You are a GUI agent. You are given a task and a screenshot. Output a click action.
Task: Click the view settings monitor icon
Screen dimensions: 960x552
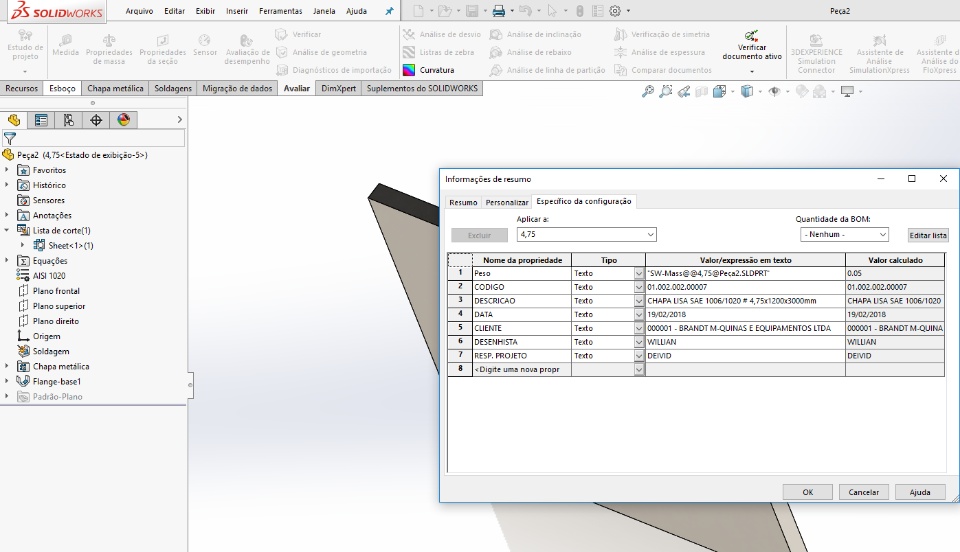(x=847, y=92)
